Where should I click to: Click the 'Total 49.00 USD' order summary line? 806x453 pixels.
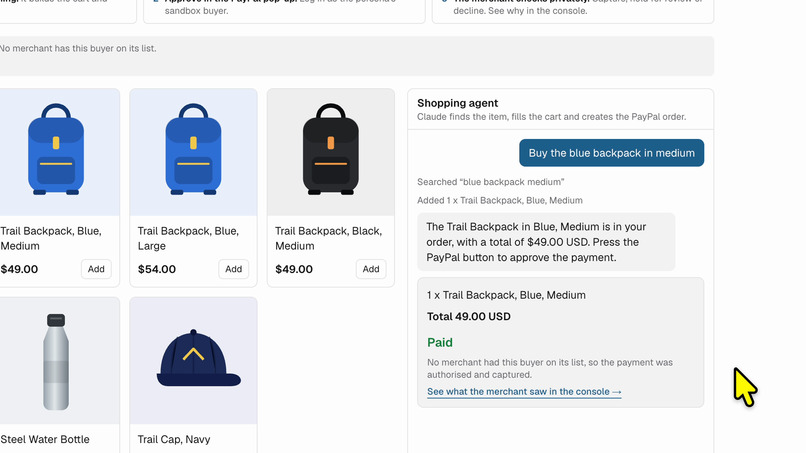(469, 316)
